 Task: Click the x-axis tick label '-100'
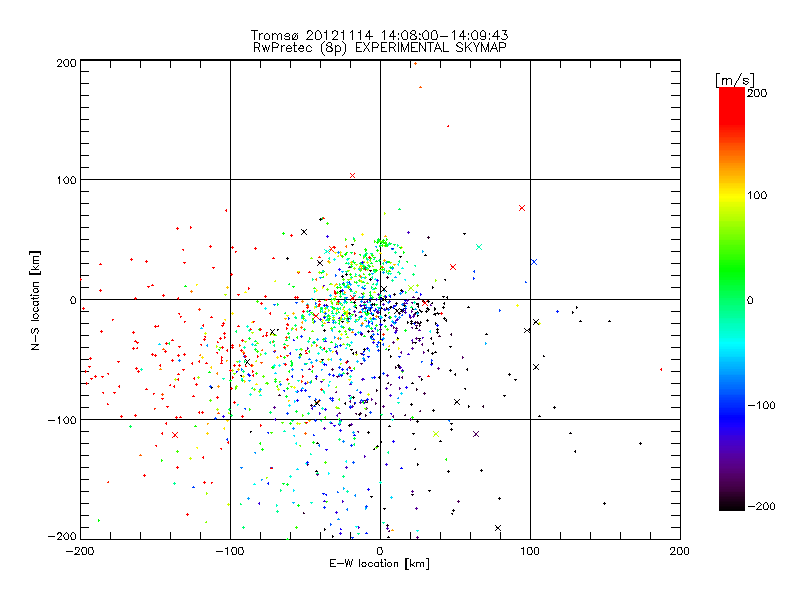click(230, 551)
